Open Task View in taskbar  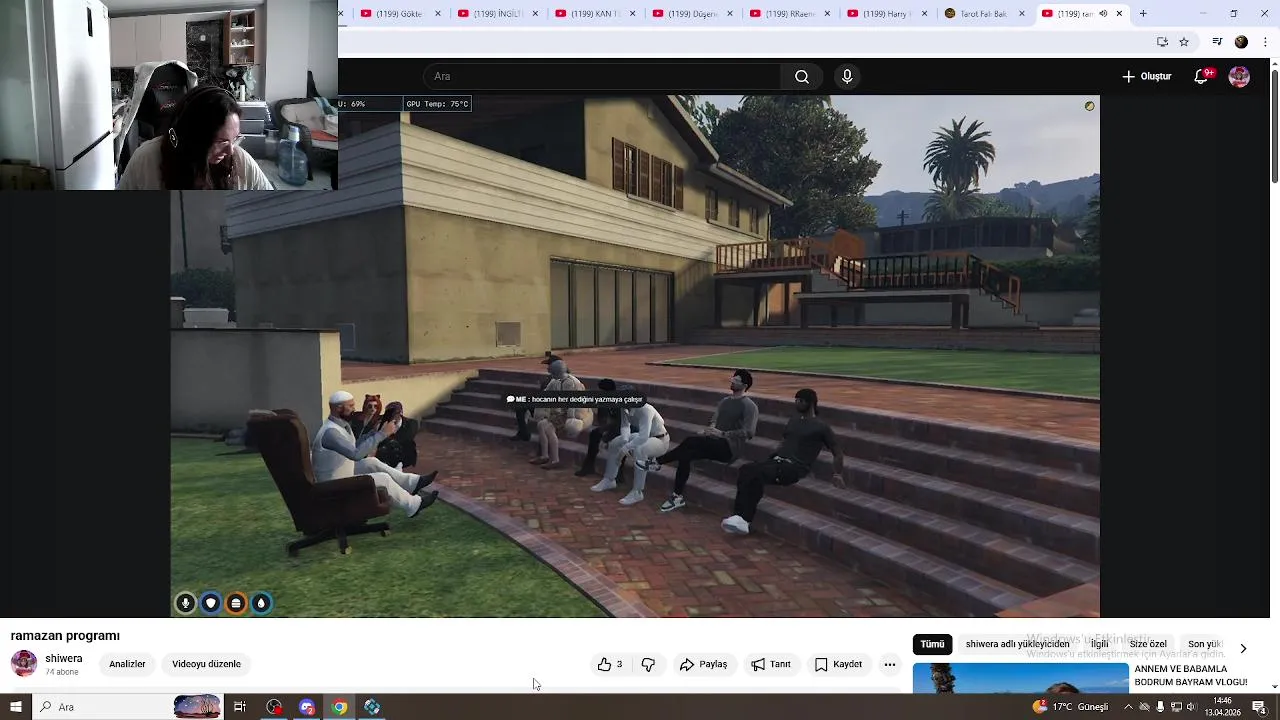240,707
